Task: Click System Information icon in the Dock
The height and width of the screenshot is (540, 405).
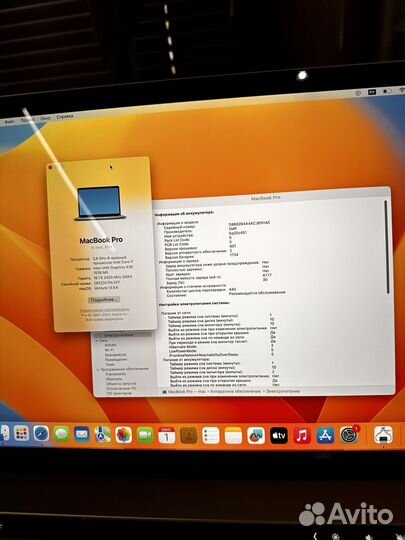Action: [x=383, y=435]
